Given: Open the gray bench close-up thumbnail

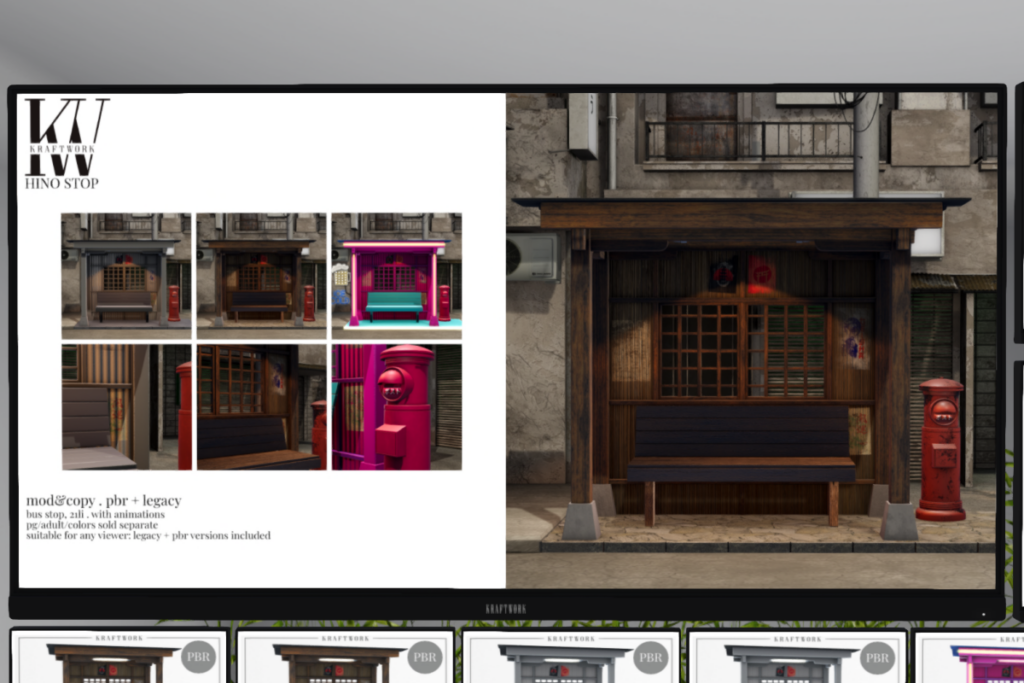Looking at the screenshot, I should pyautogui.click(x=125, y=407).
